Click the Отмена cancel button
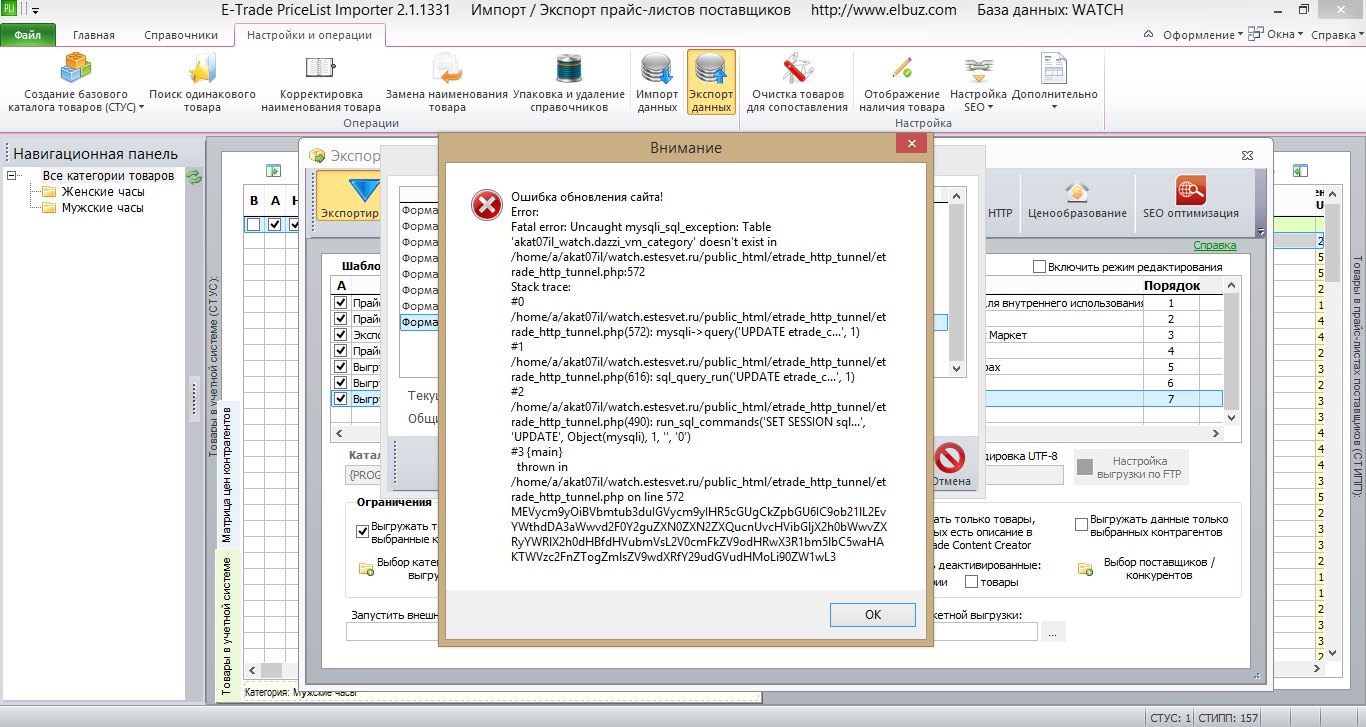This screenshot has height=727, width=1366. pos(950,466)
